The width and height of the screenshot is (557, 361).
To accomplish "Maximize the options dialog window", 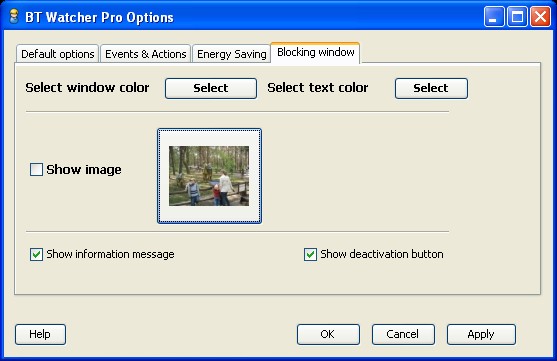I will pyautogui.click(x=517, y=17).
